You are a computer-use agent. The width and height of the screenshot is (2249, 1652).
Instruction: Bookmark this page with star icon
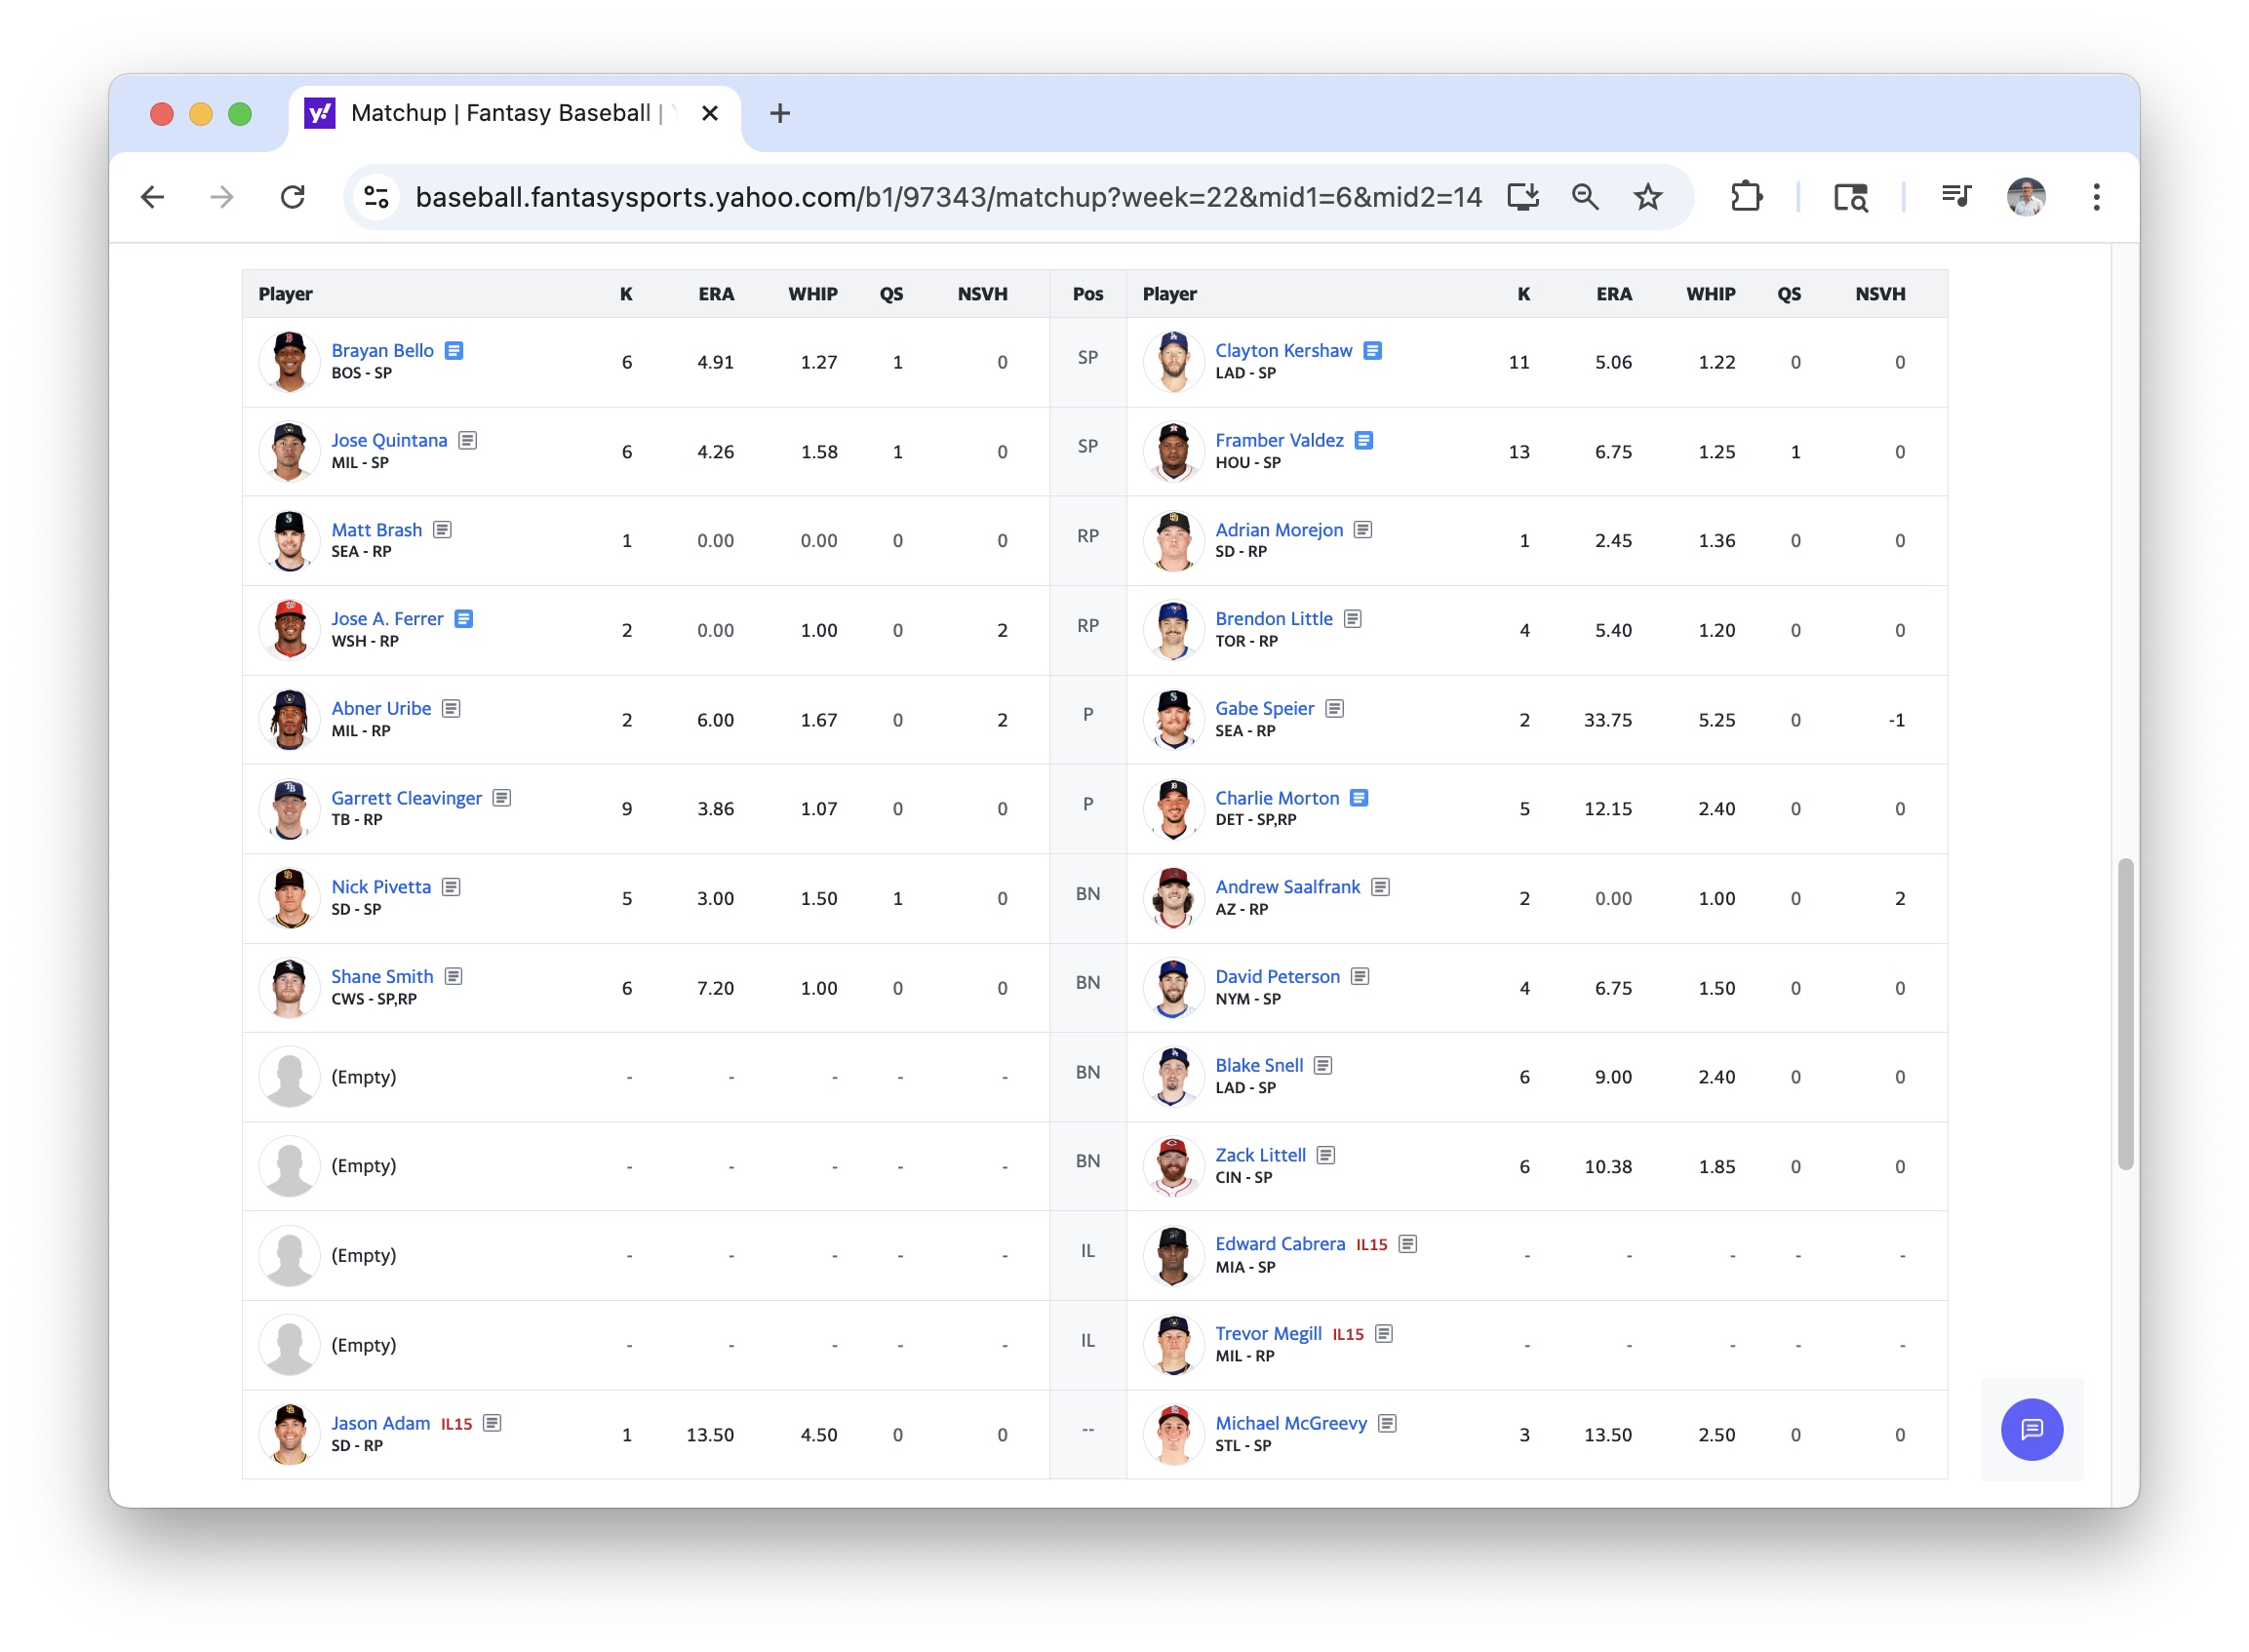coord(1647,197)
